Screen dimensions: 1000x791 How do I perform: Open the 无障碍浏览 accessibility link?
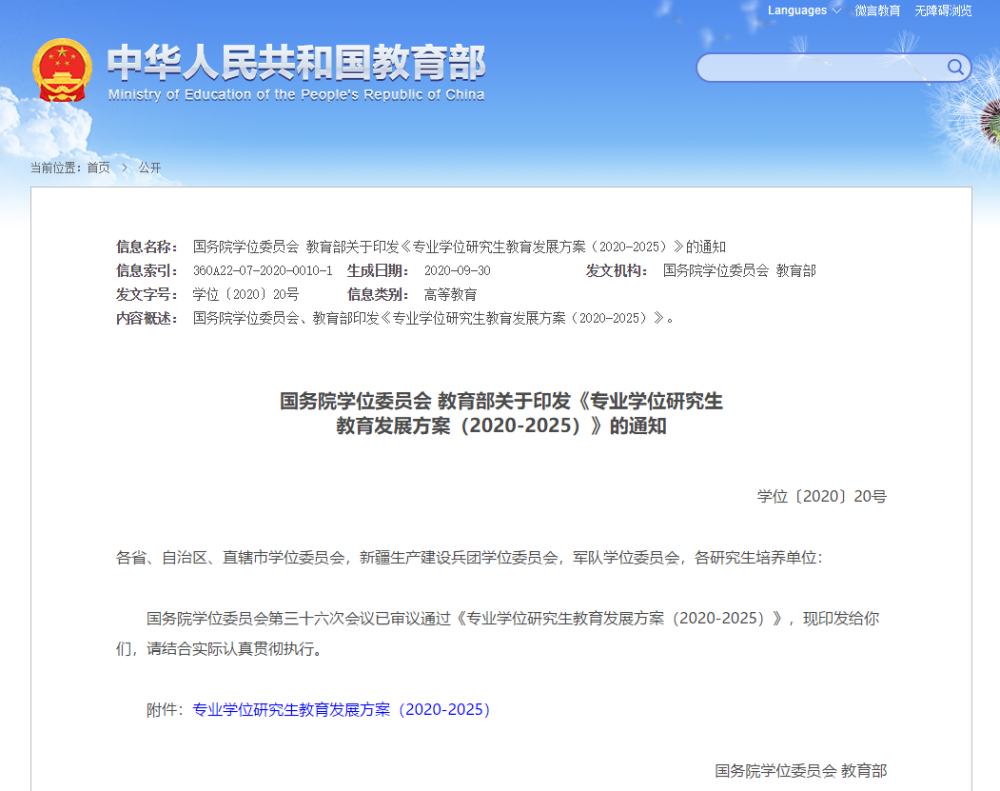click(x=943, y=11)
